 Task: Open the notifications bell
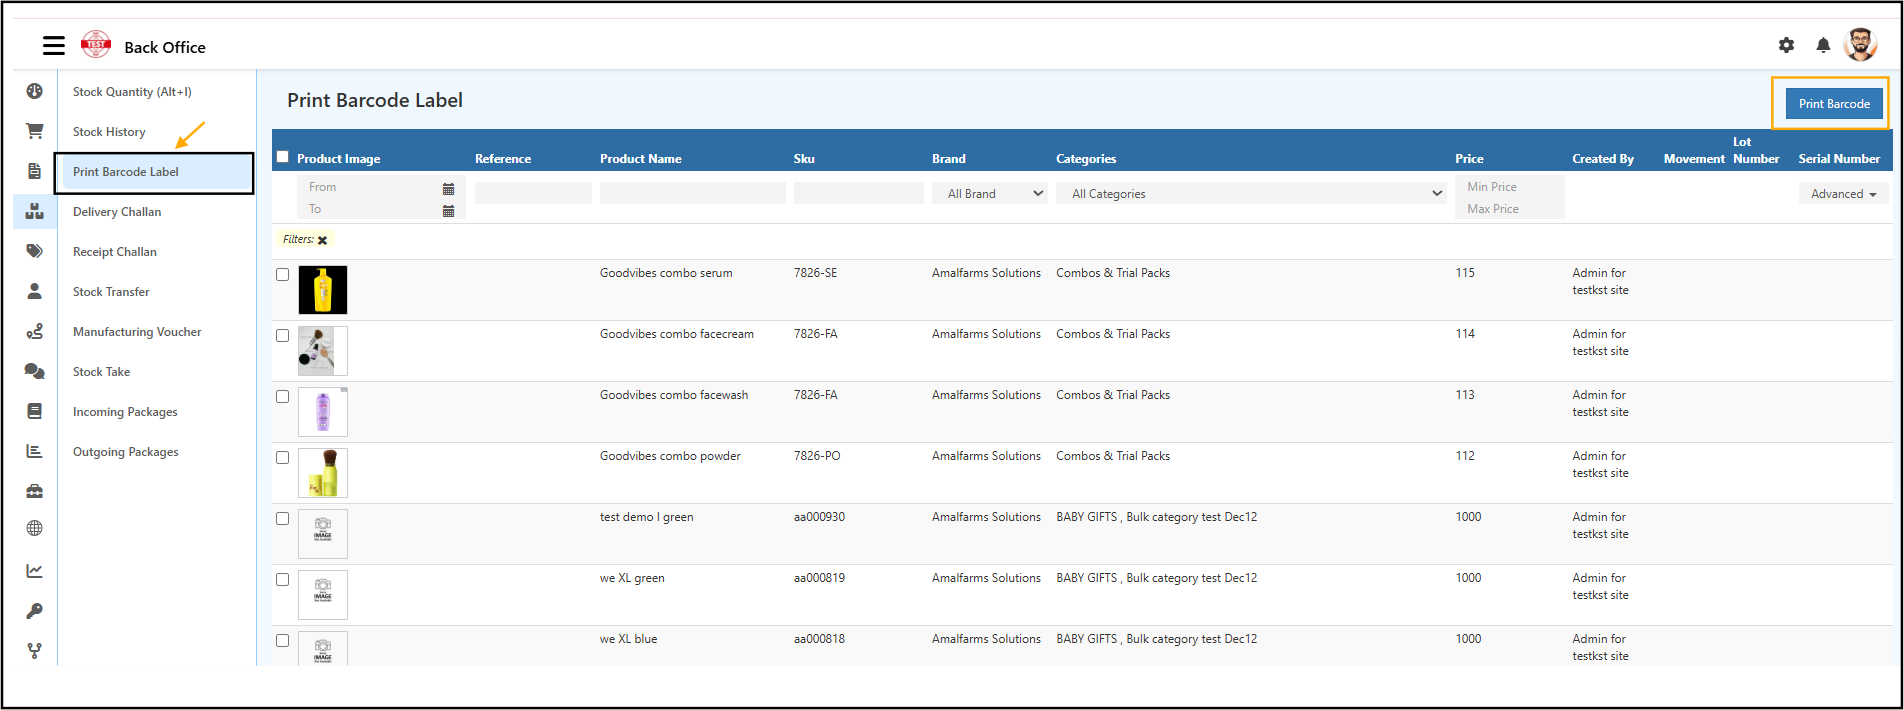click(x=1823, y=45)
